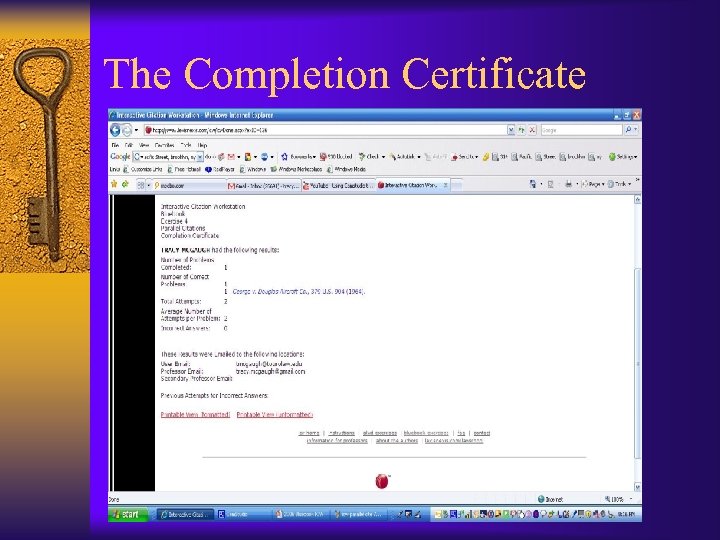Screen dimensions: 720x540
Task: Click the Favorites Center star icon
Action: pos(114,185)
